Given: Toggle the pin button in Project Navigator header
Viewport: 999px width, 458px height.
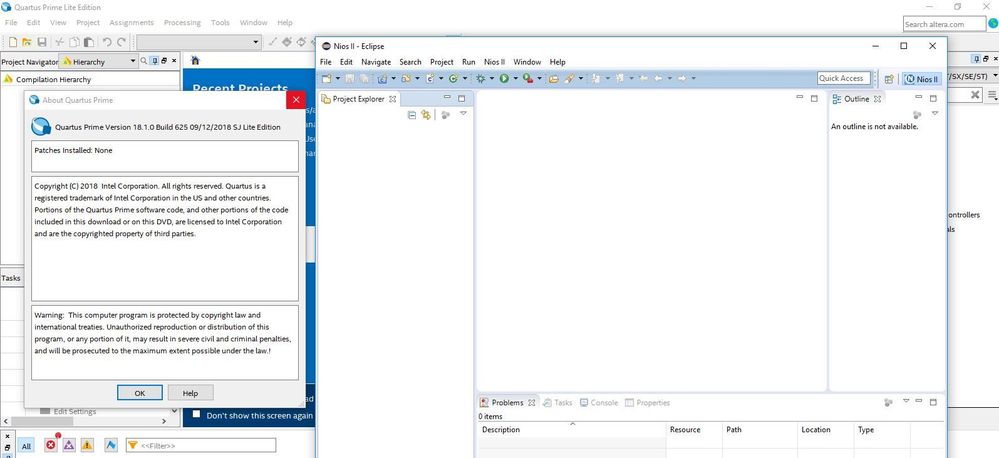Looking at the screenshot, I should tap(155, 61).
